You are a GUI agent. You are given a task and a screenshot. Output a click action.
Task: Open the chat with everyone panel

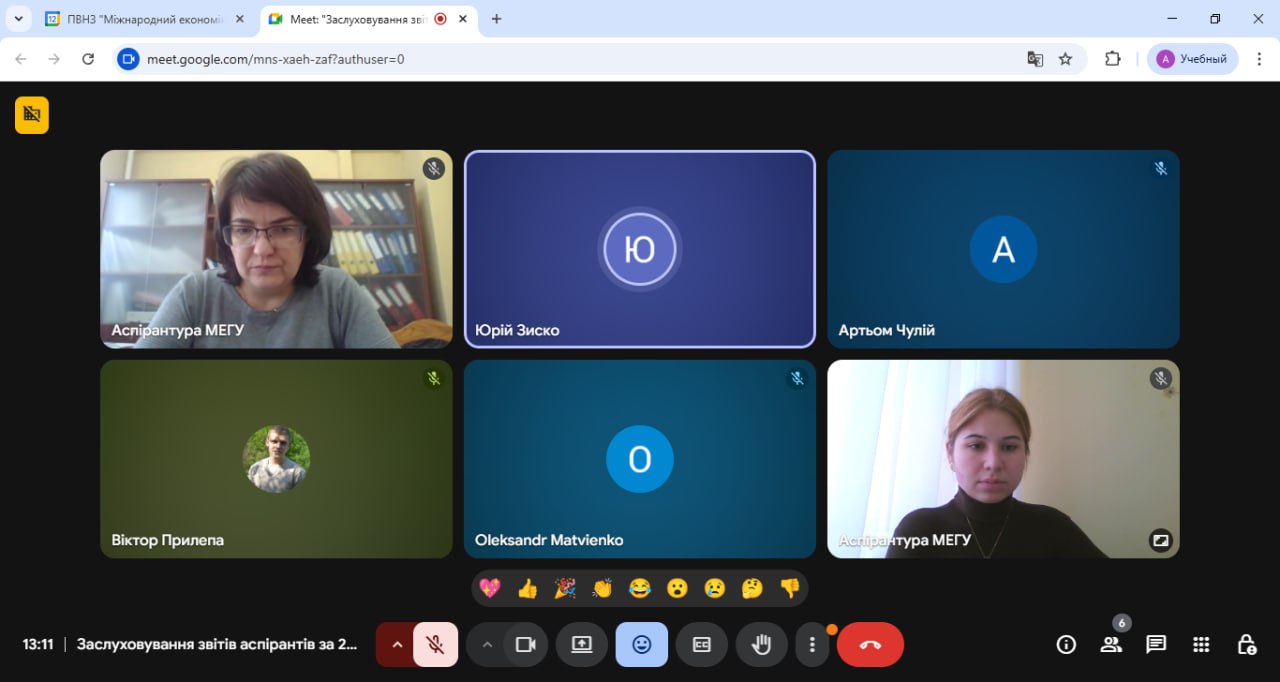[x=1156, y=644]
